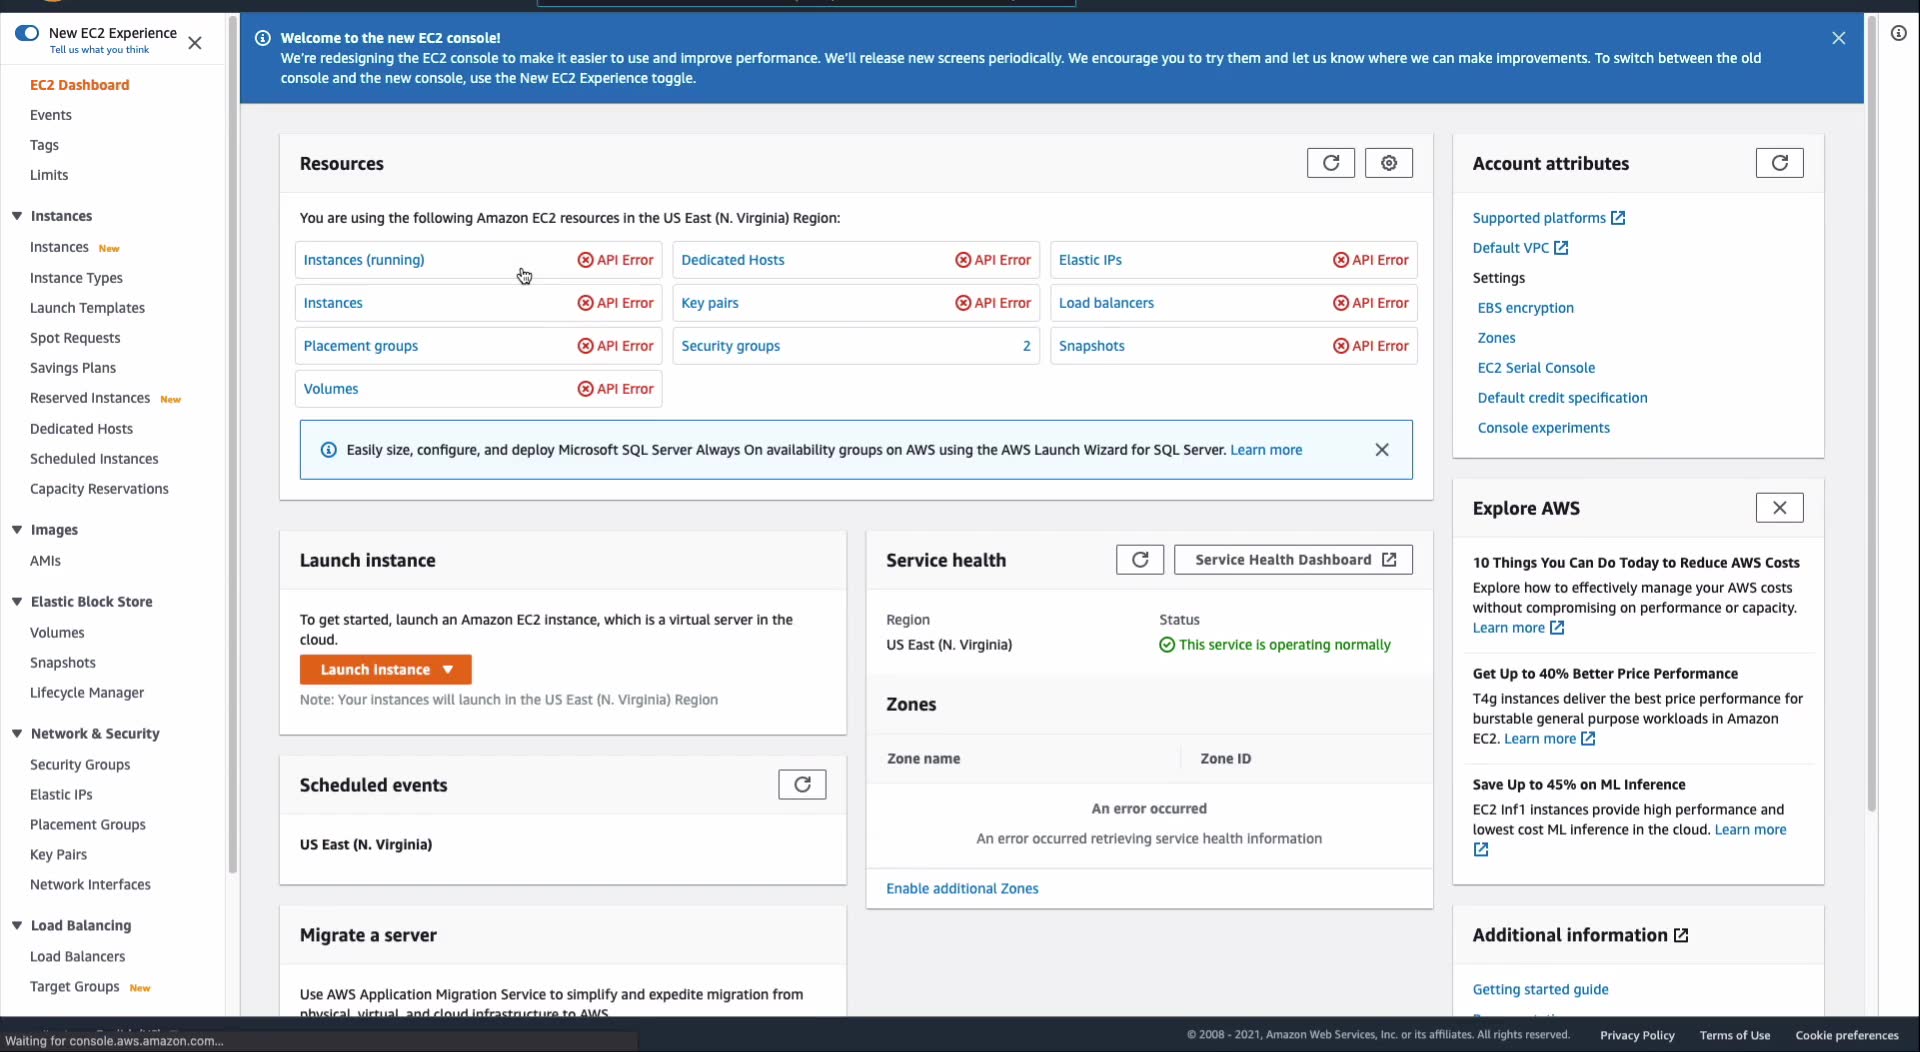Open Snapshots resource link
Image resolution: width=1920 pixels, height=1052 pixels.
(x=1092, y=346)
